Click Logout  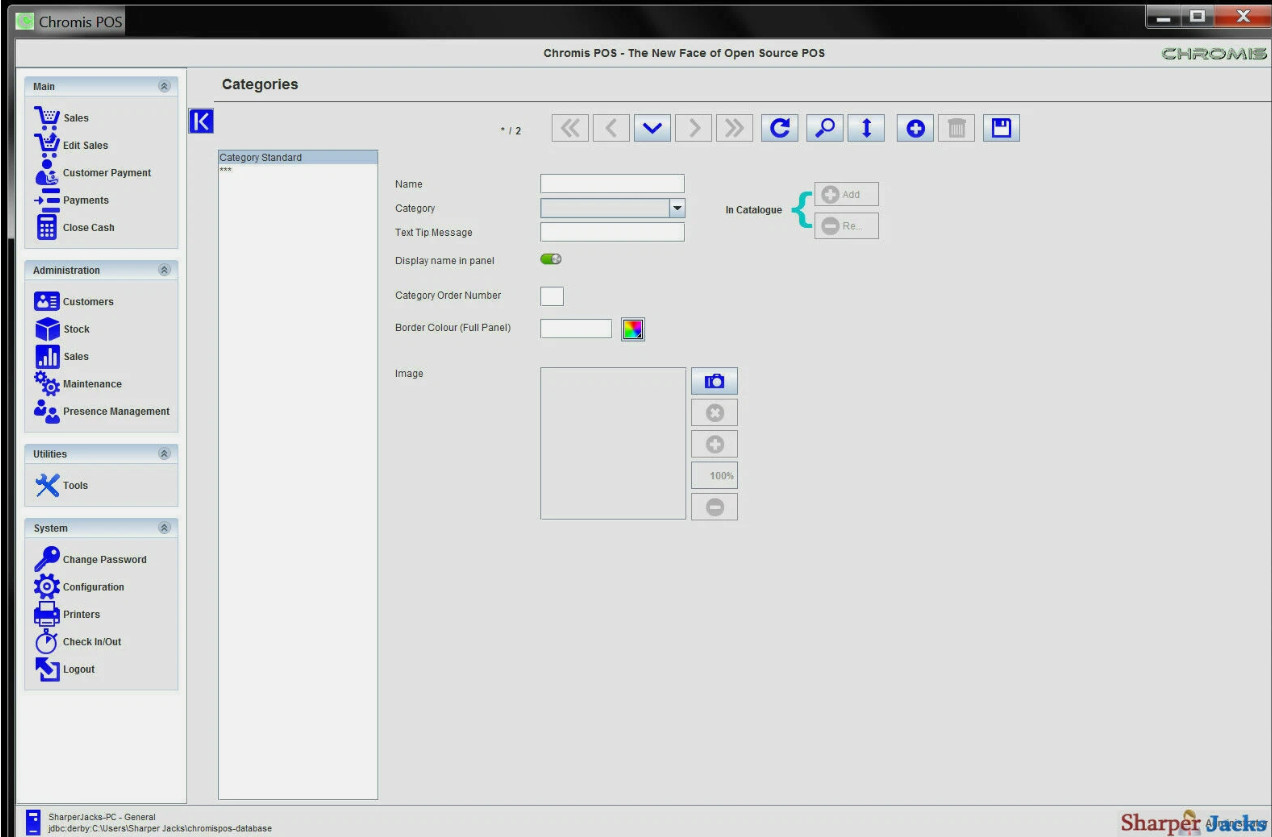point(65,669)
